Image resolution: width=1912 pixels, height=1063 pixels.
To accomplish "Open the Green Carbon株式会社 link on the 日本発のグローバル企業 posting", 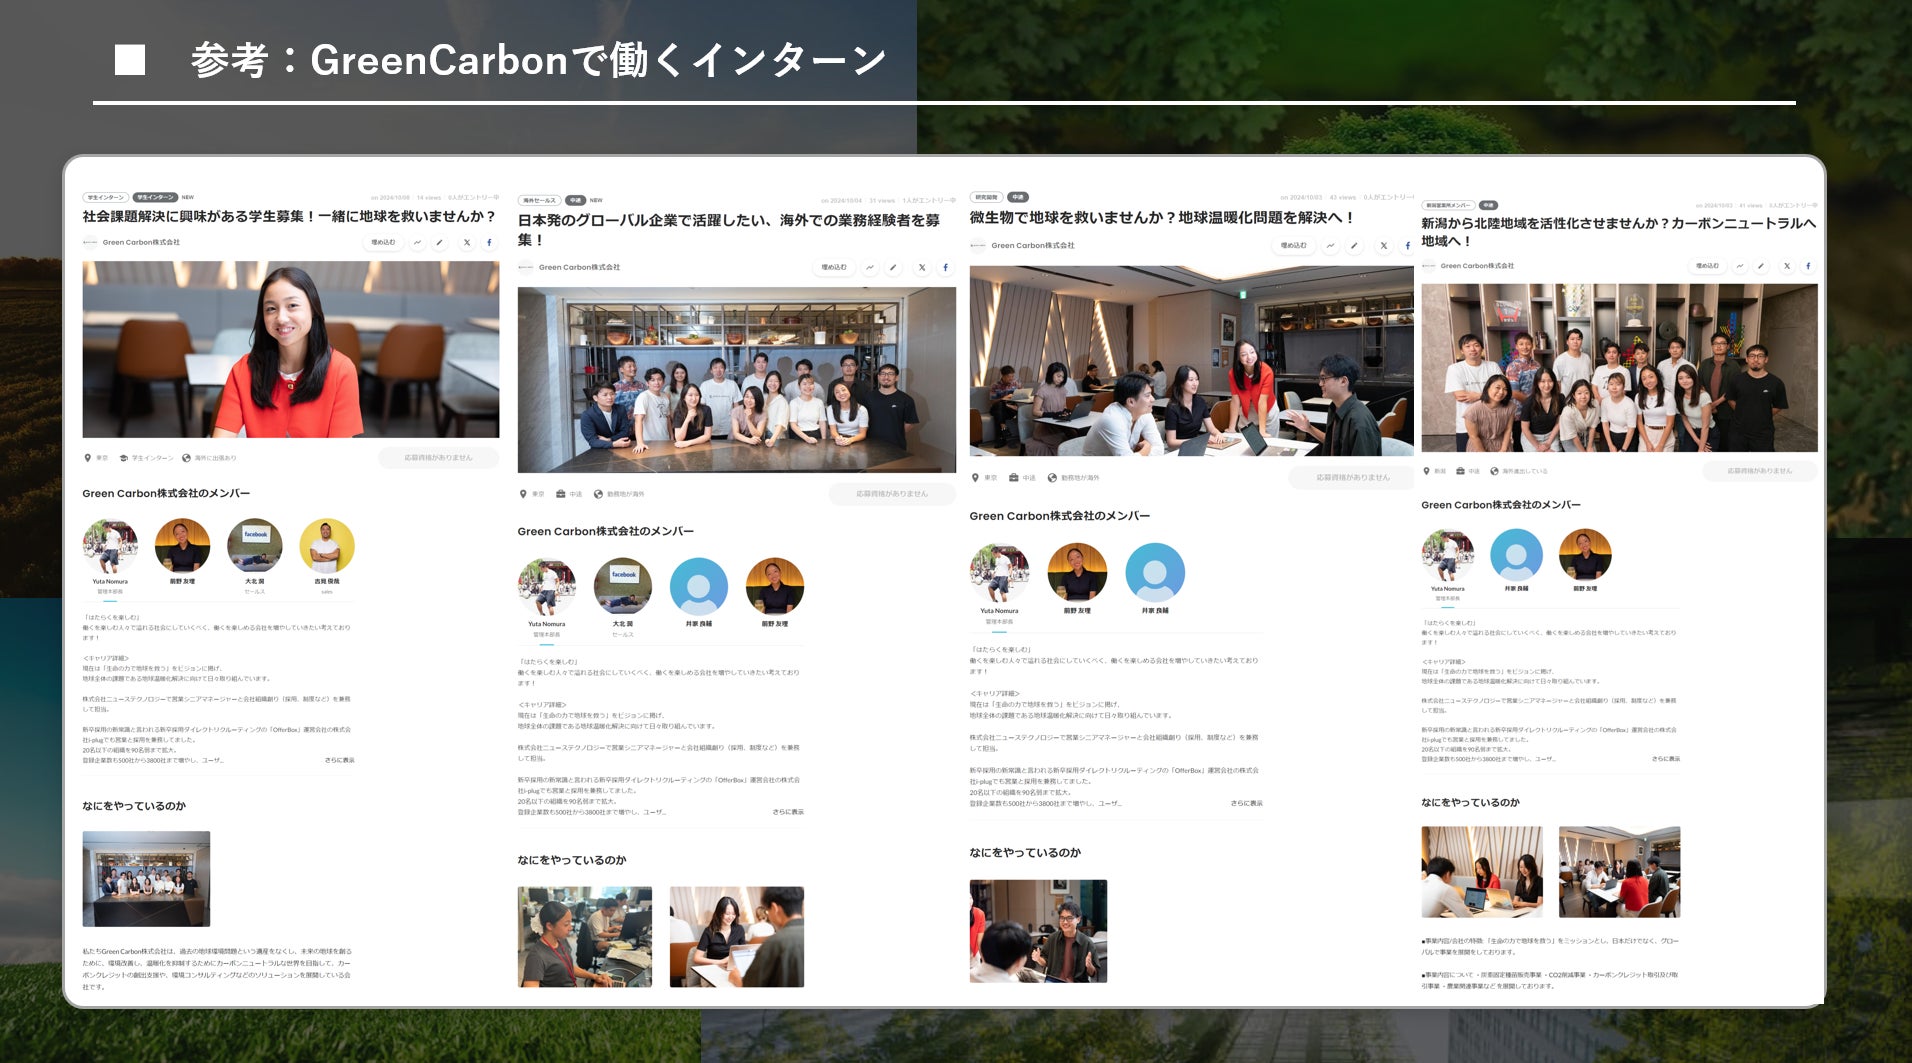I will point(579,267).
